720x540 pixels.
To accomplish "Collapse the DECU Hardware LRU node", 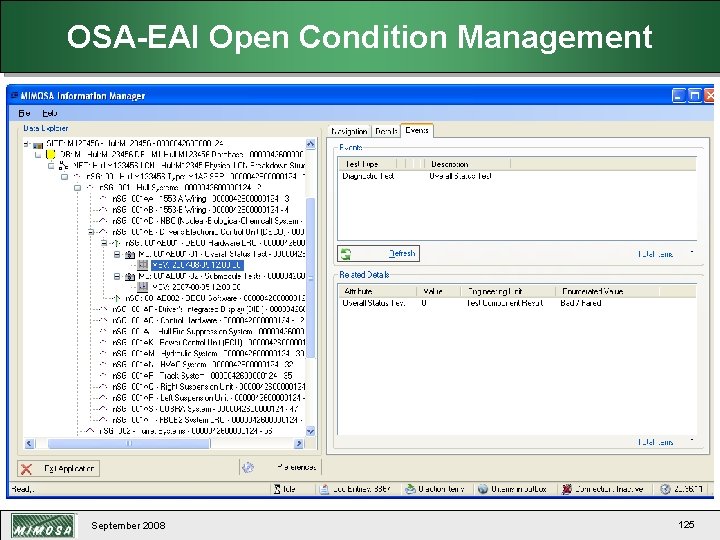I will 104,243.
